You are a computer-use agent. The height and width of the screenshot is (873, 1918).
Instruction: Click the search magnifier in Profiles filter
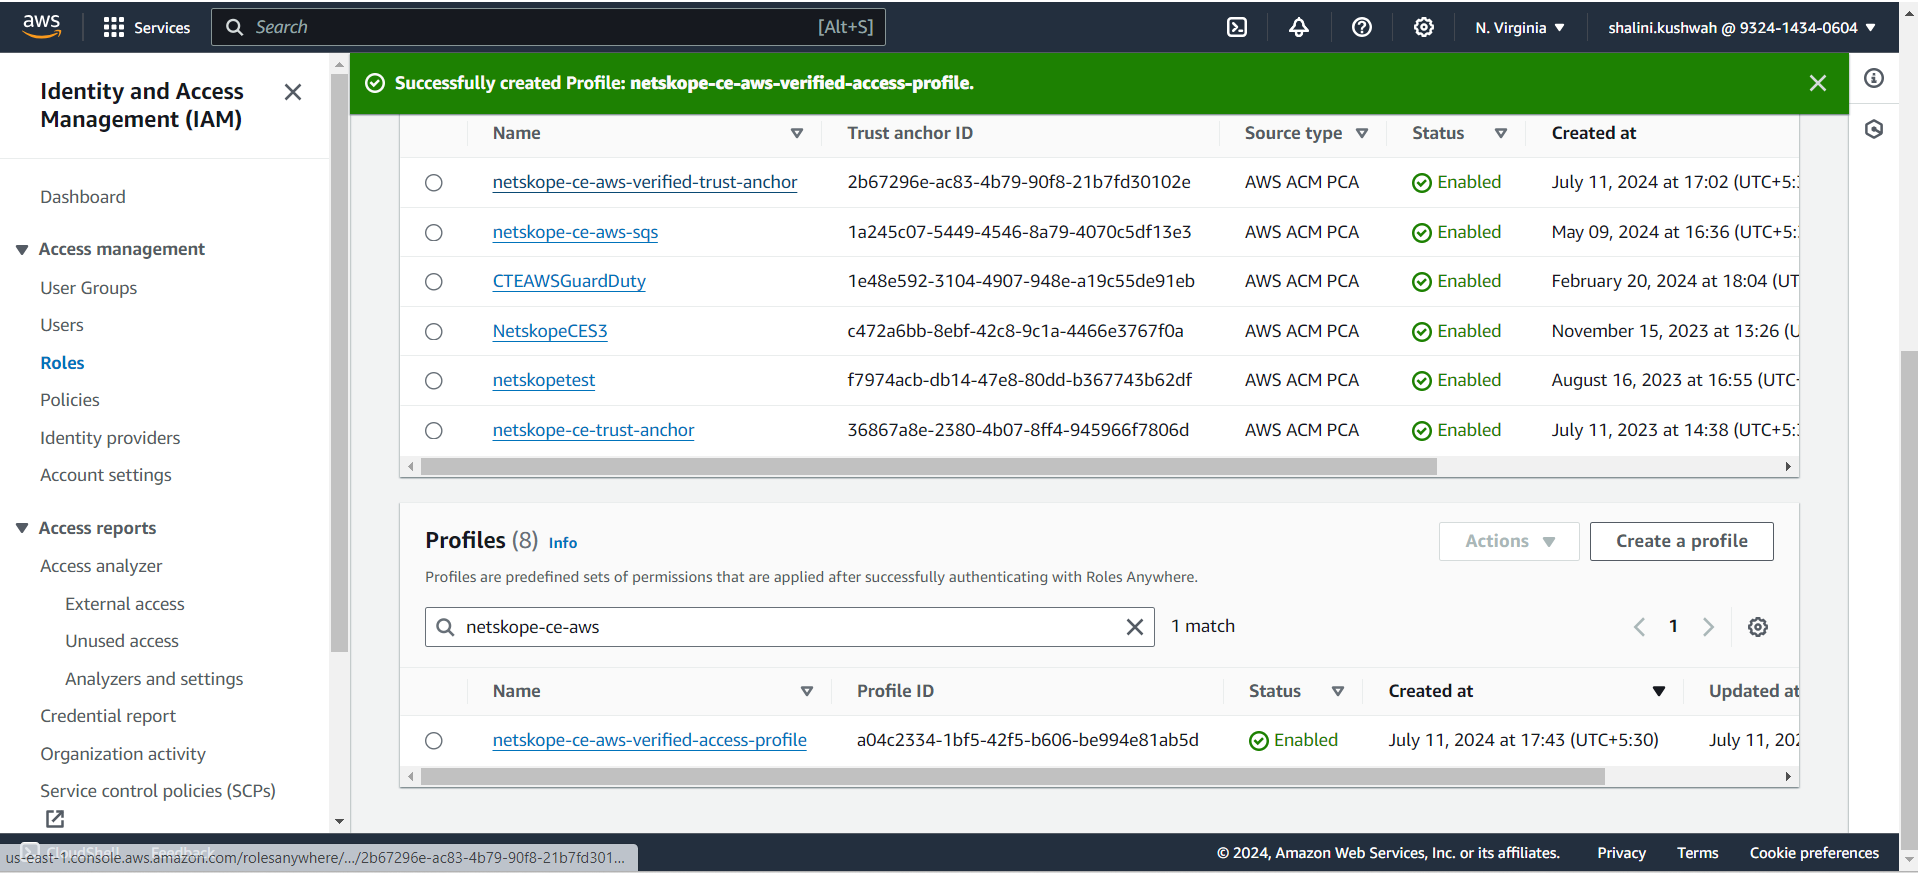pyautogui.click(x=446, y=627)
